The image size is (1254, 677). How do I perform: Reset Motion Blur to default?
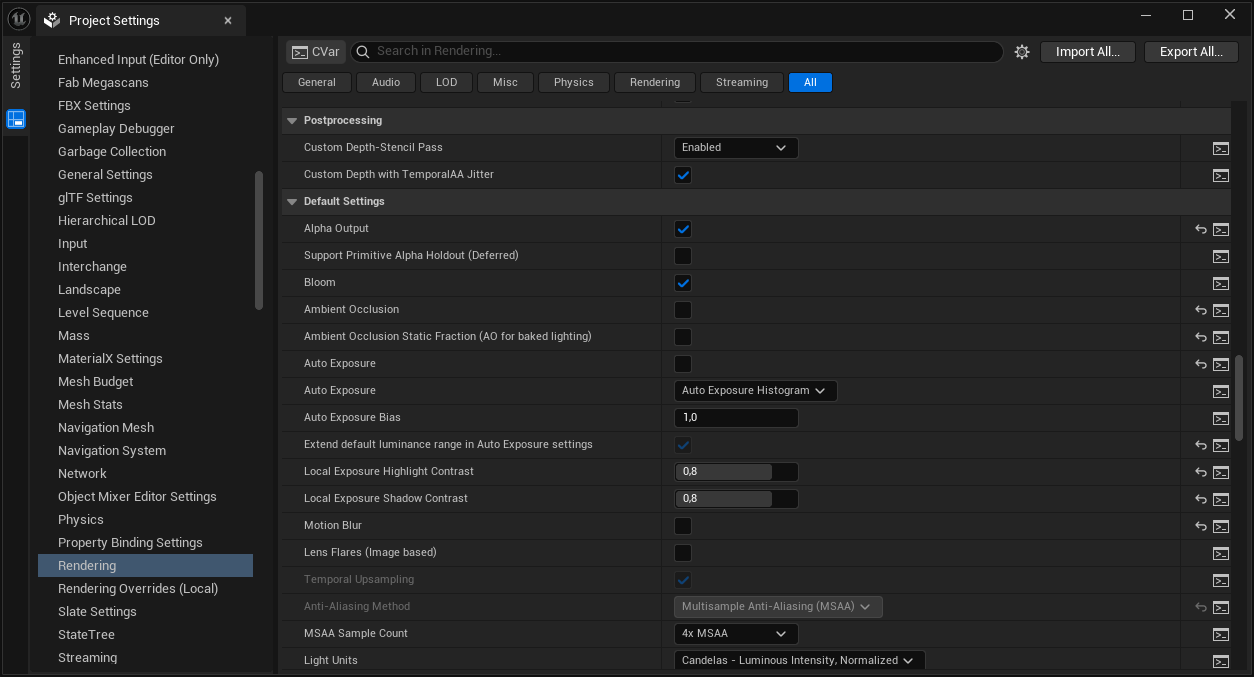pyautogui.click(x=1201, y=526)
